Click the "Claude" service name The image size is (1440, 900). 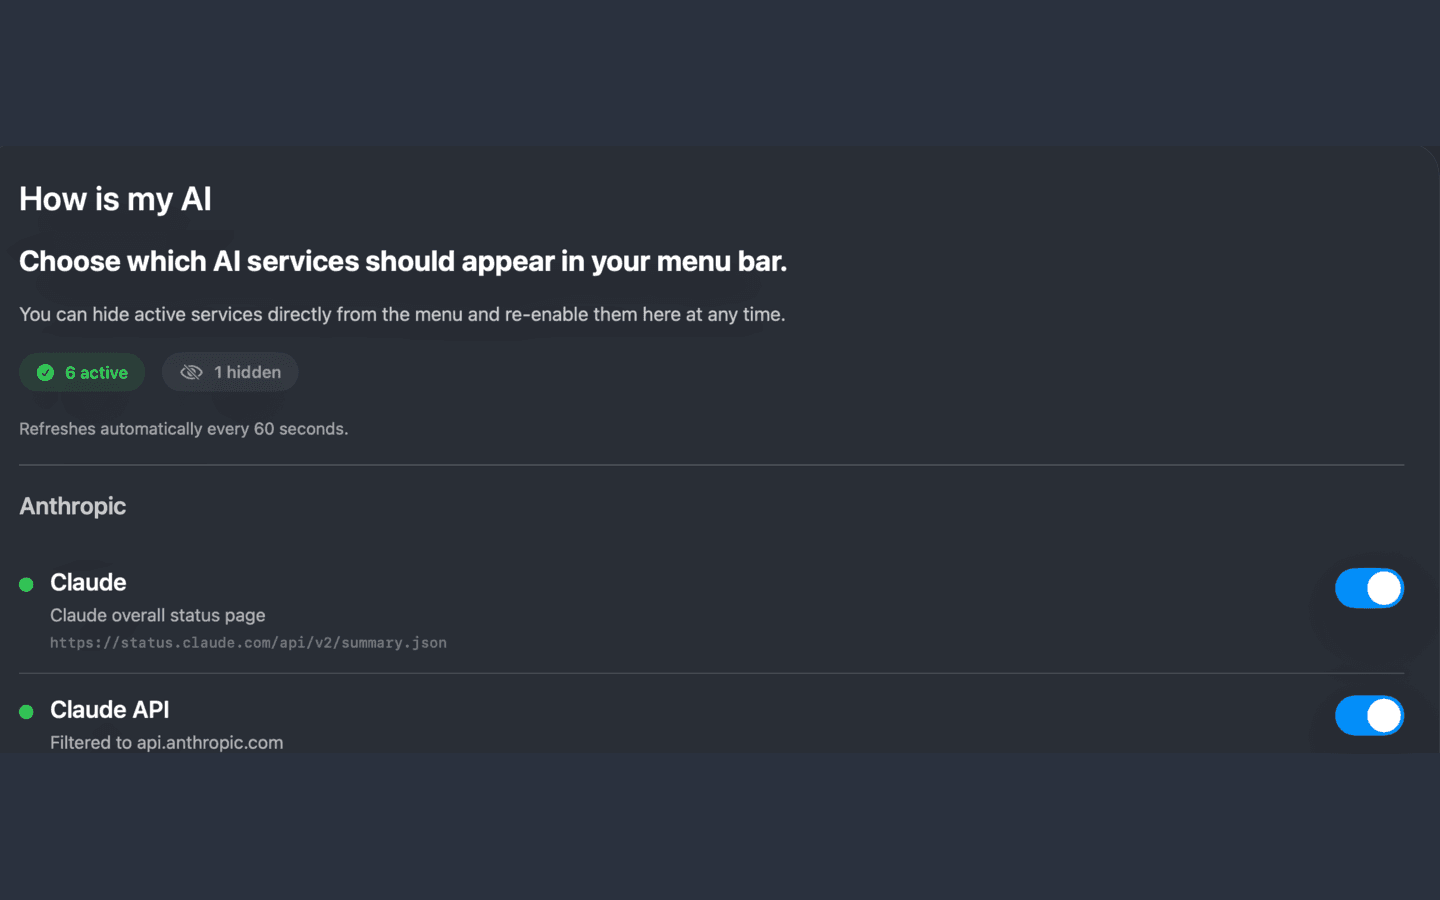click(88, 583)
